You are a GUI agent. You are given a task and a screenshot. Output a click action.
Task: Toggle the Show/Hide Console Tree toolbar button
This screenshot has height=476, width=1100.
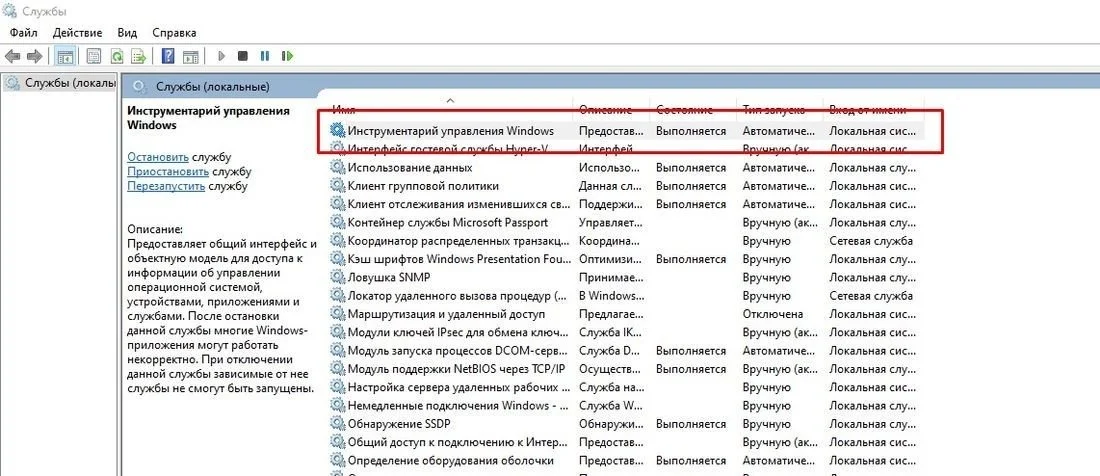pos(65,56)
